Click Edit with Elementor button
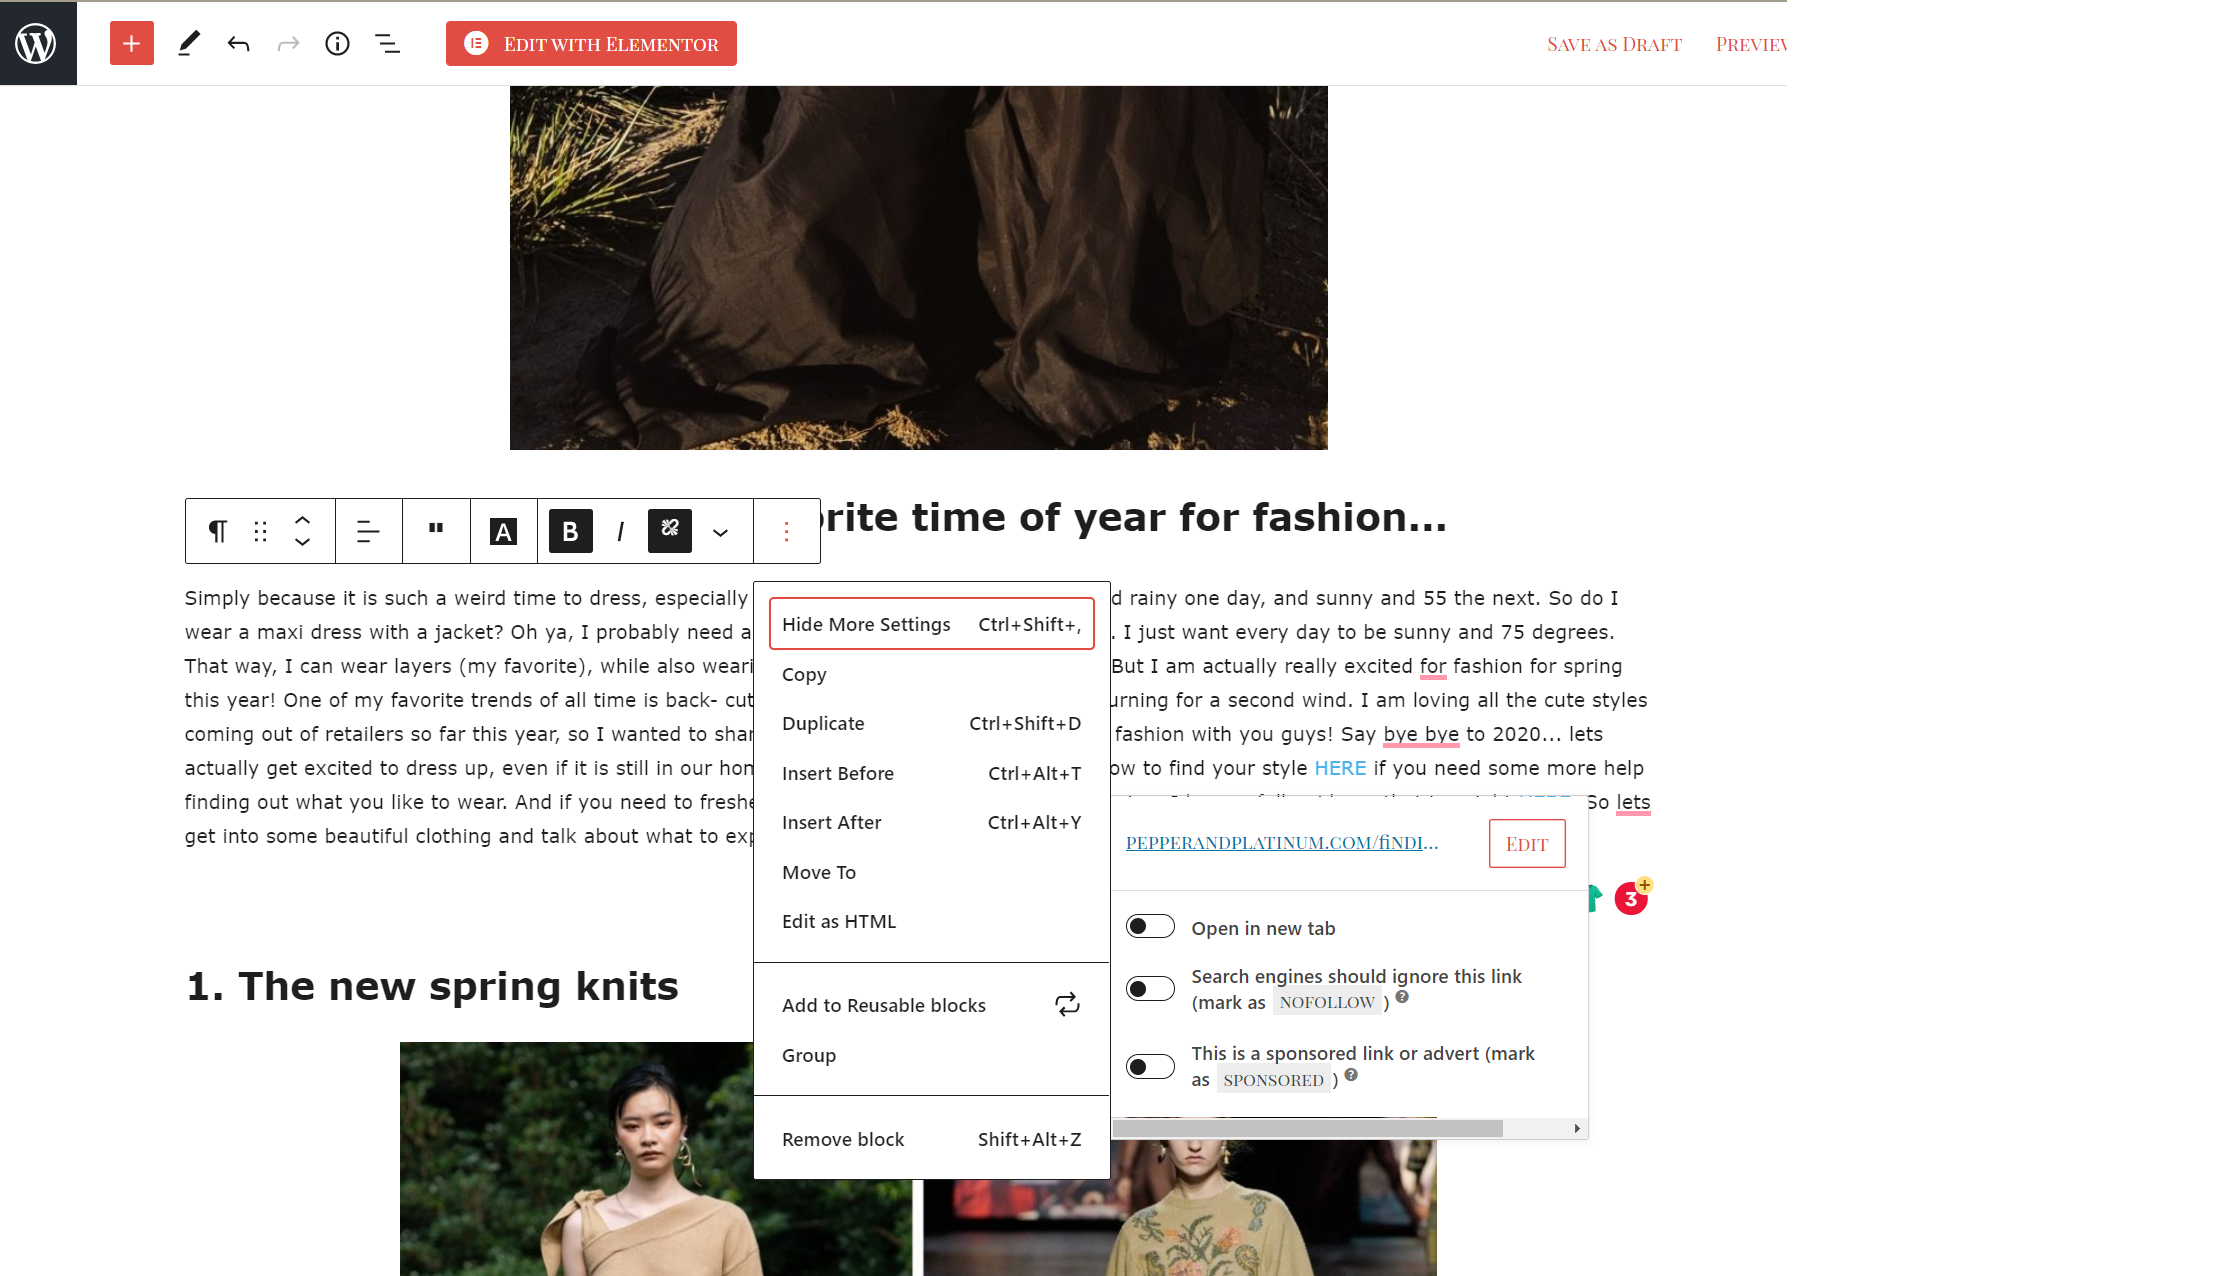 [x=591, y=43]
